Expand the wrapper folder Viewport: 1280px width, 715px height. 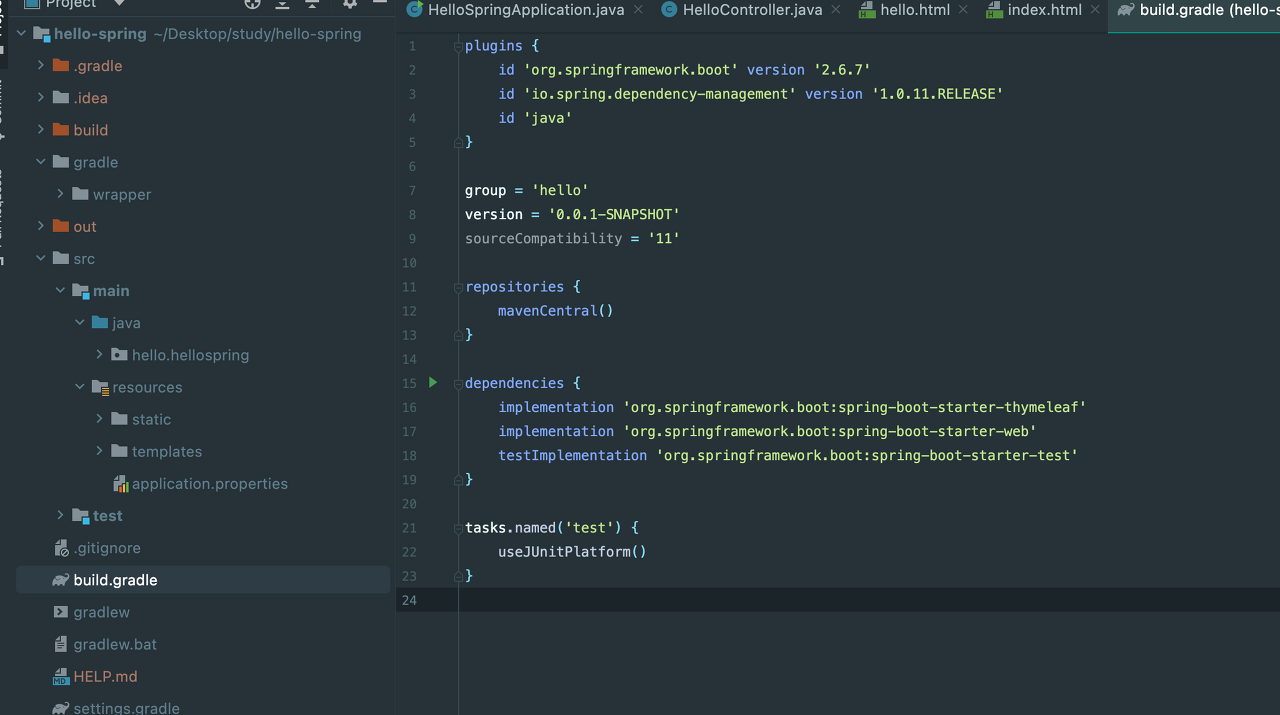pyautogui.click(x=59, y=194)
